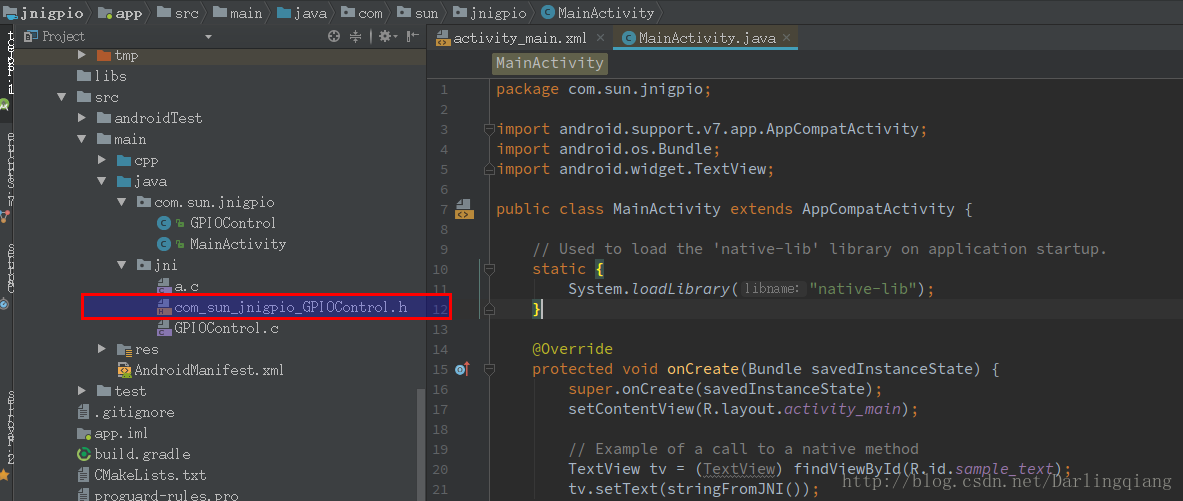1183x501 pixels.
Task: Click the MainActivity editor breadcrumb label
Action: coord(549,63)
